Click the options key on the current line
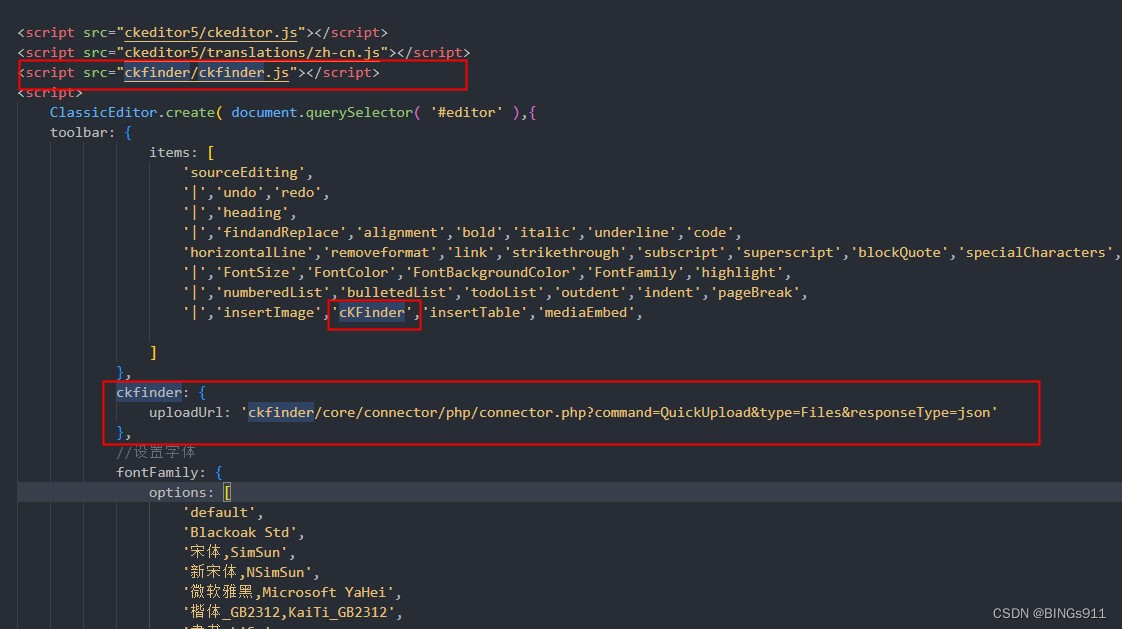 tap(178, 492)
